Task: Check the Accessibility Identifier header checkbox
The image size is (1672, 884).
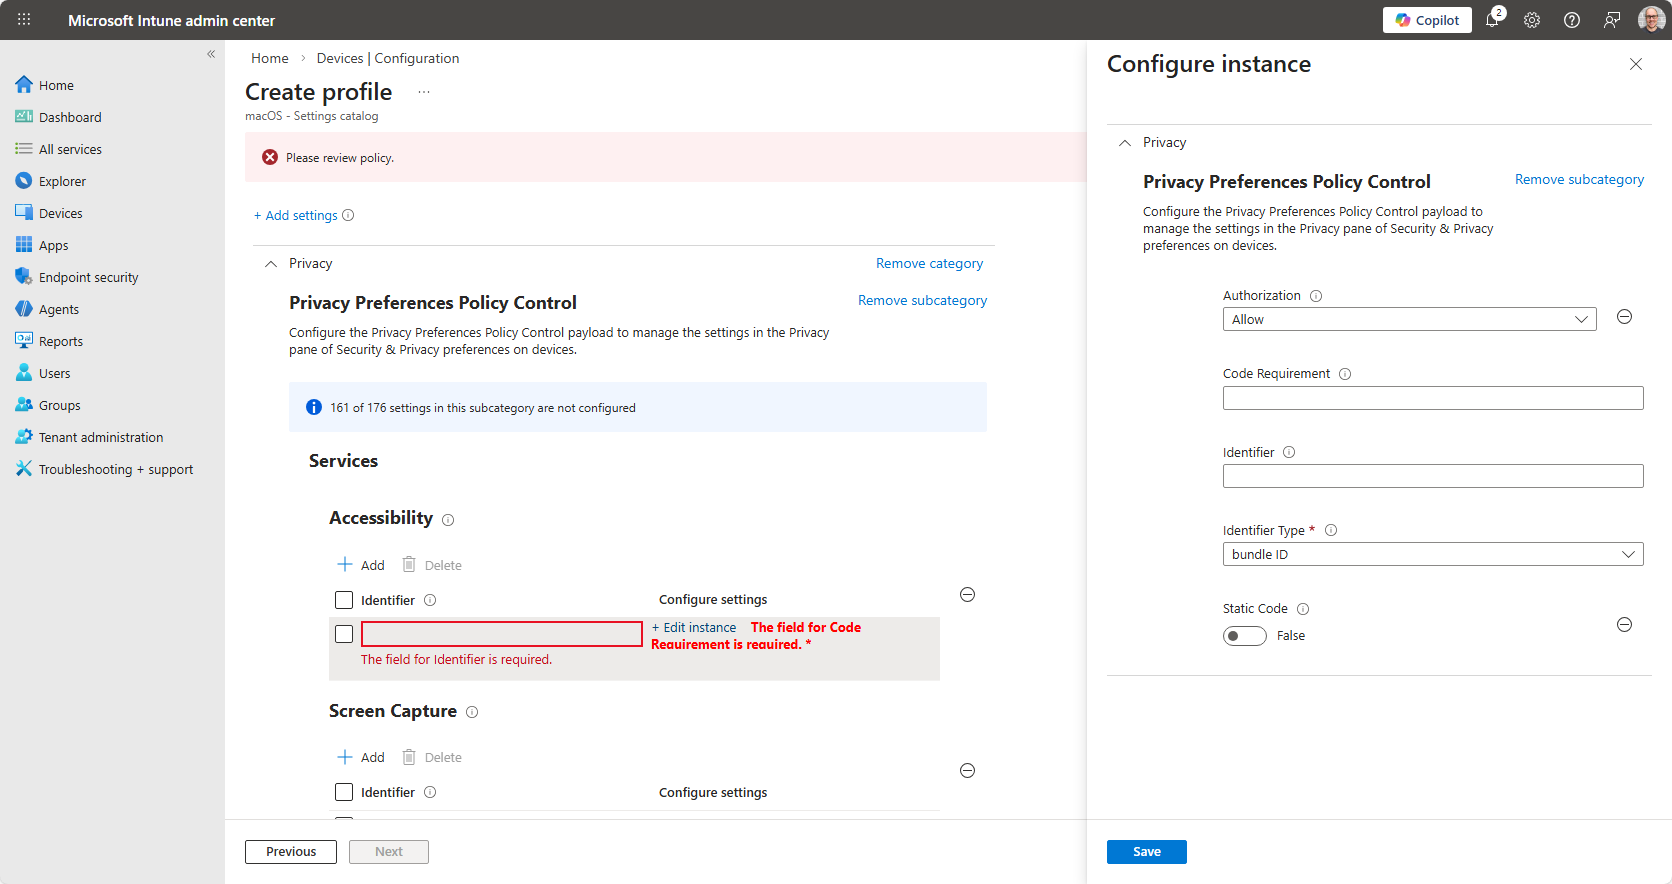Action: coord(344,600)
